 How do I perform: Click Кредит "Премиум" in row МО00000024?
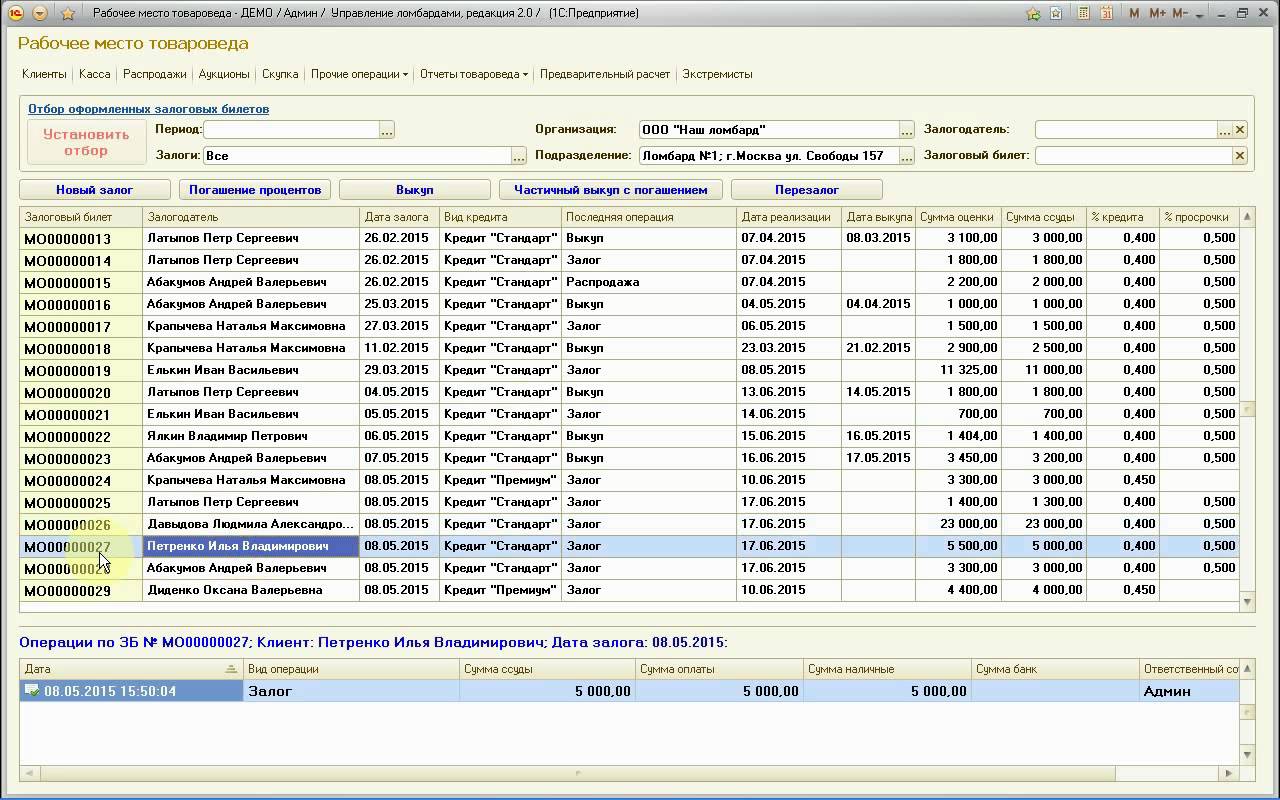(500, 480)
